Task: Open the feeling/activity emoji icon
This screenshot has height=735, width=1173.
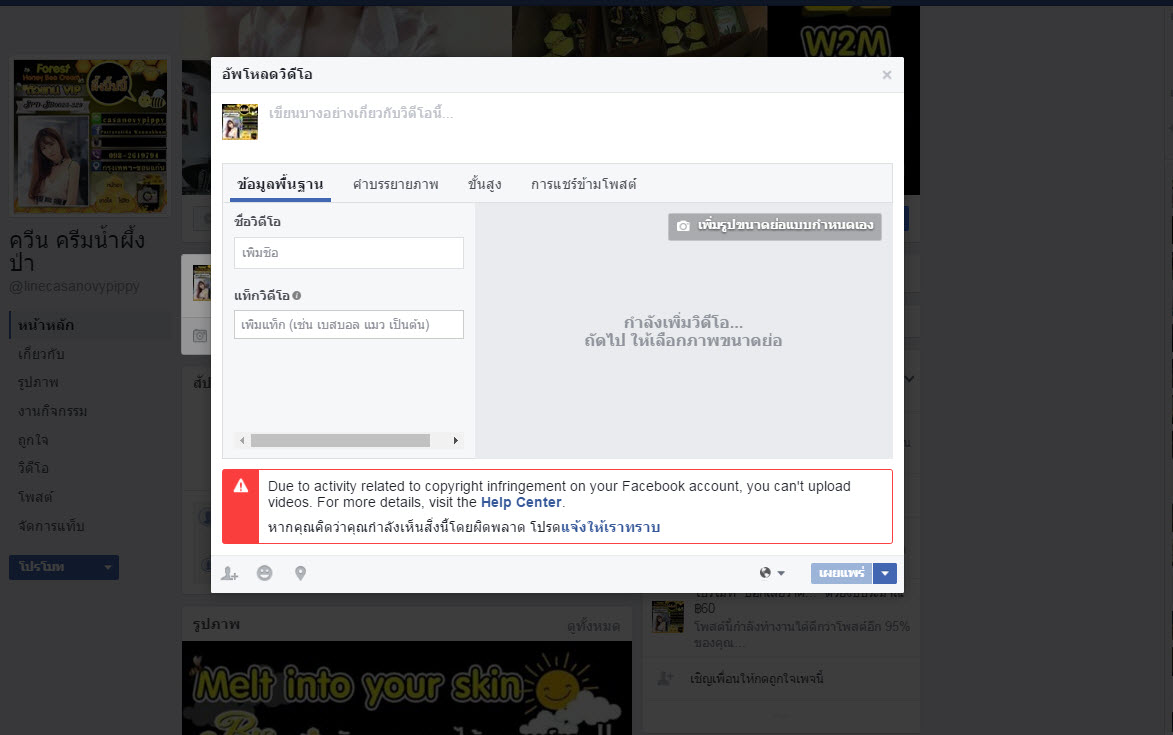Action: click(x=264, y=573)
